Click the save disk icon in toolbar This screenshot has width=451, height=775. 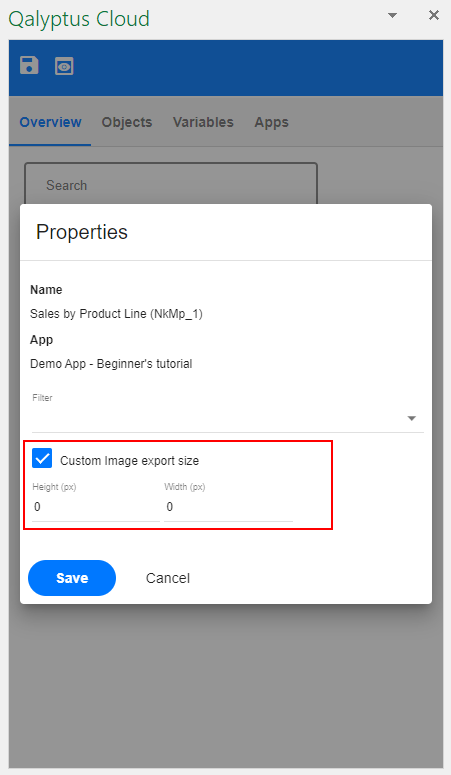coord(29,65)
